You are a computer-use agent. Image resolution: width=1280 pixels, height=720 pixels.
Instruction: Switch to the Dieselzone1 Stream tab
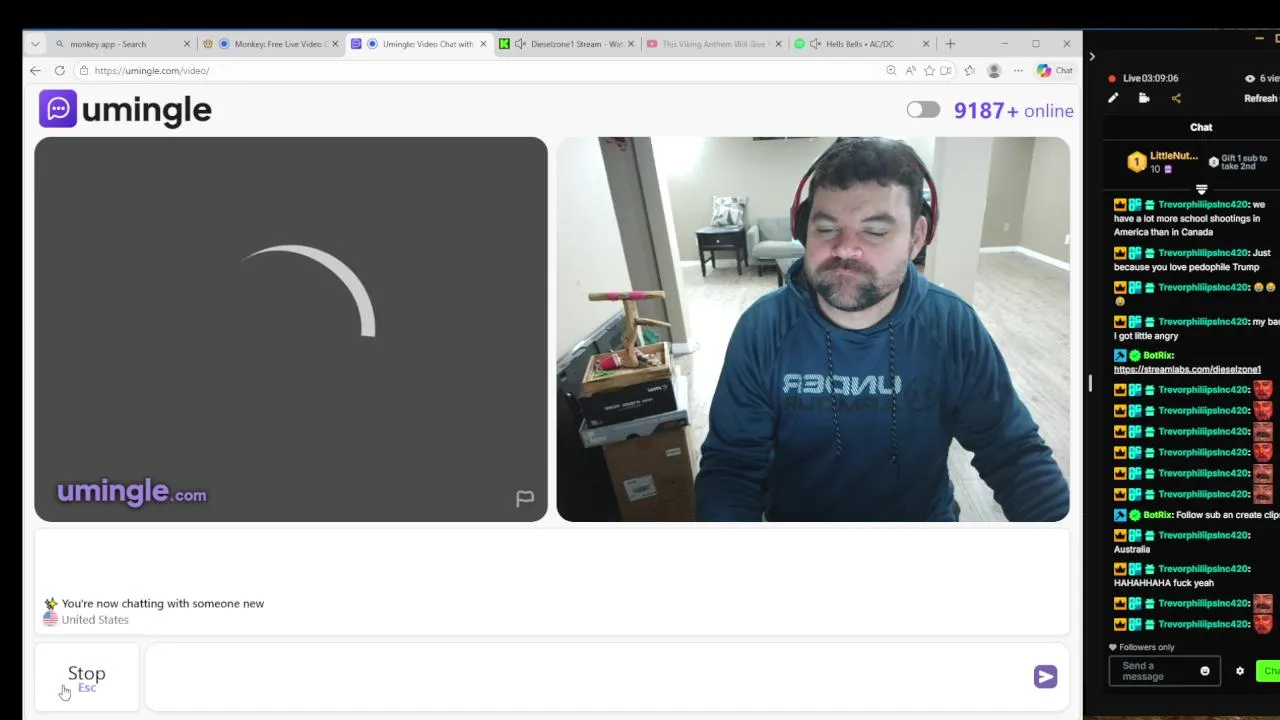coord(568,44)
